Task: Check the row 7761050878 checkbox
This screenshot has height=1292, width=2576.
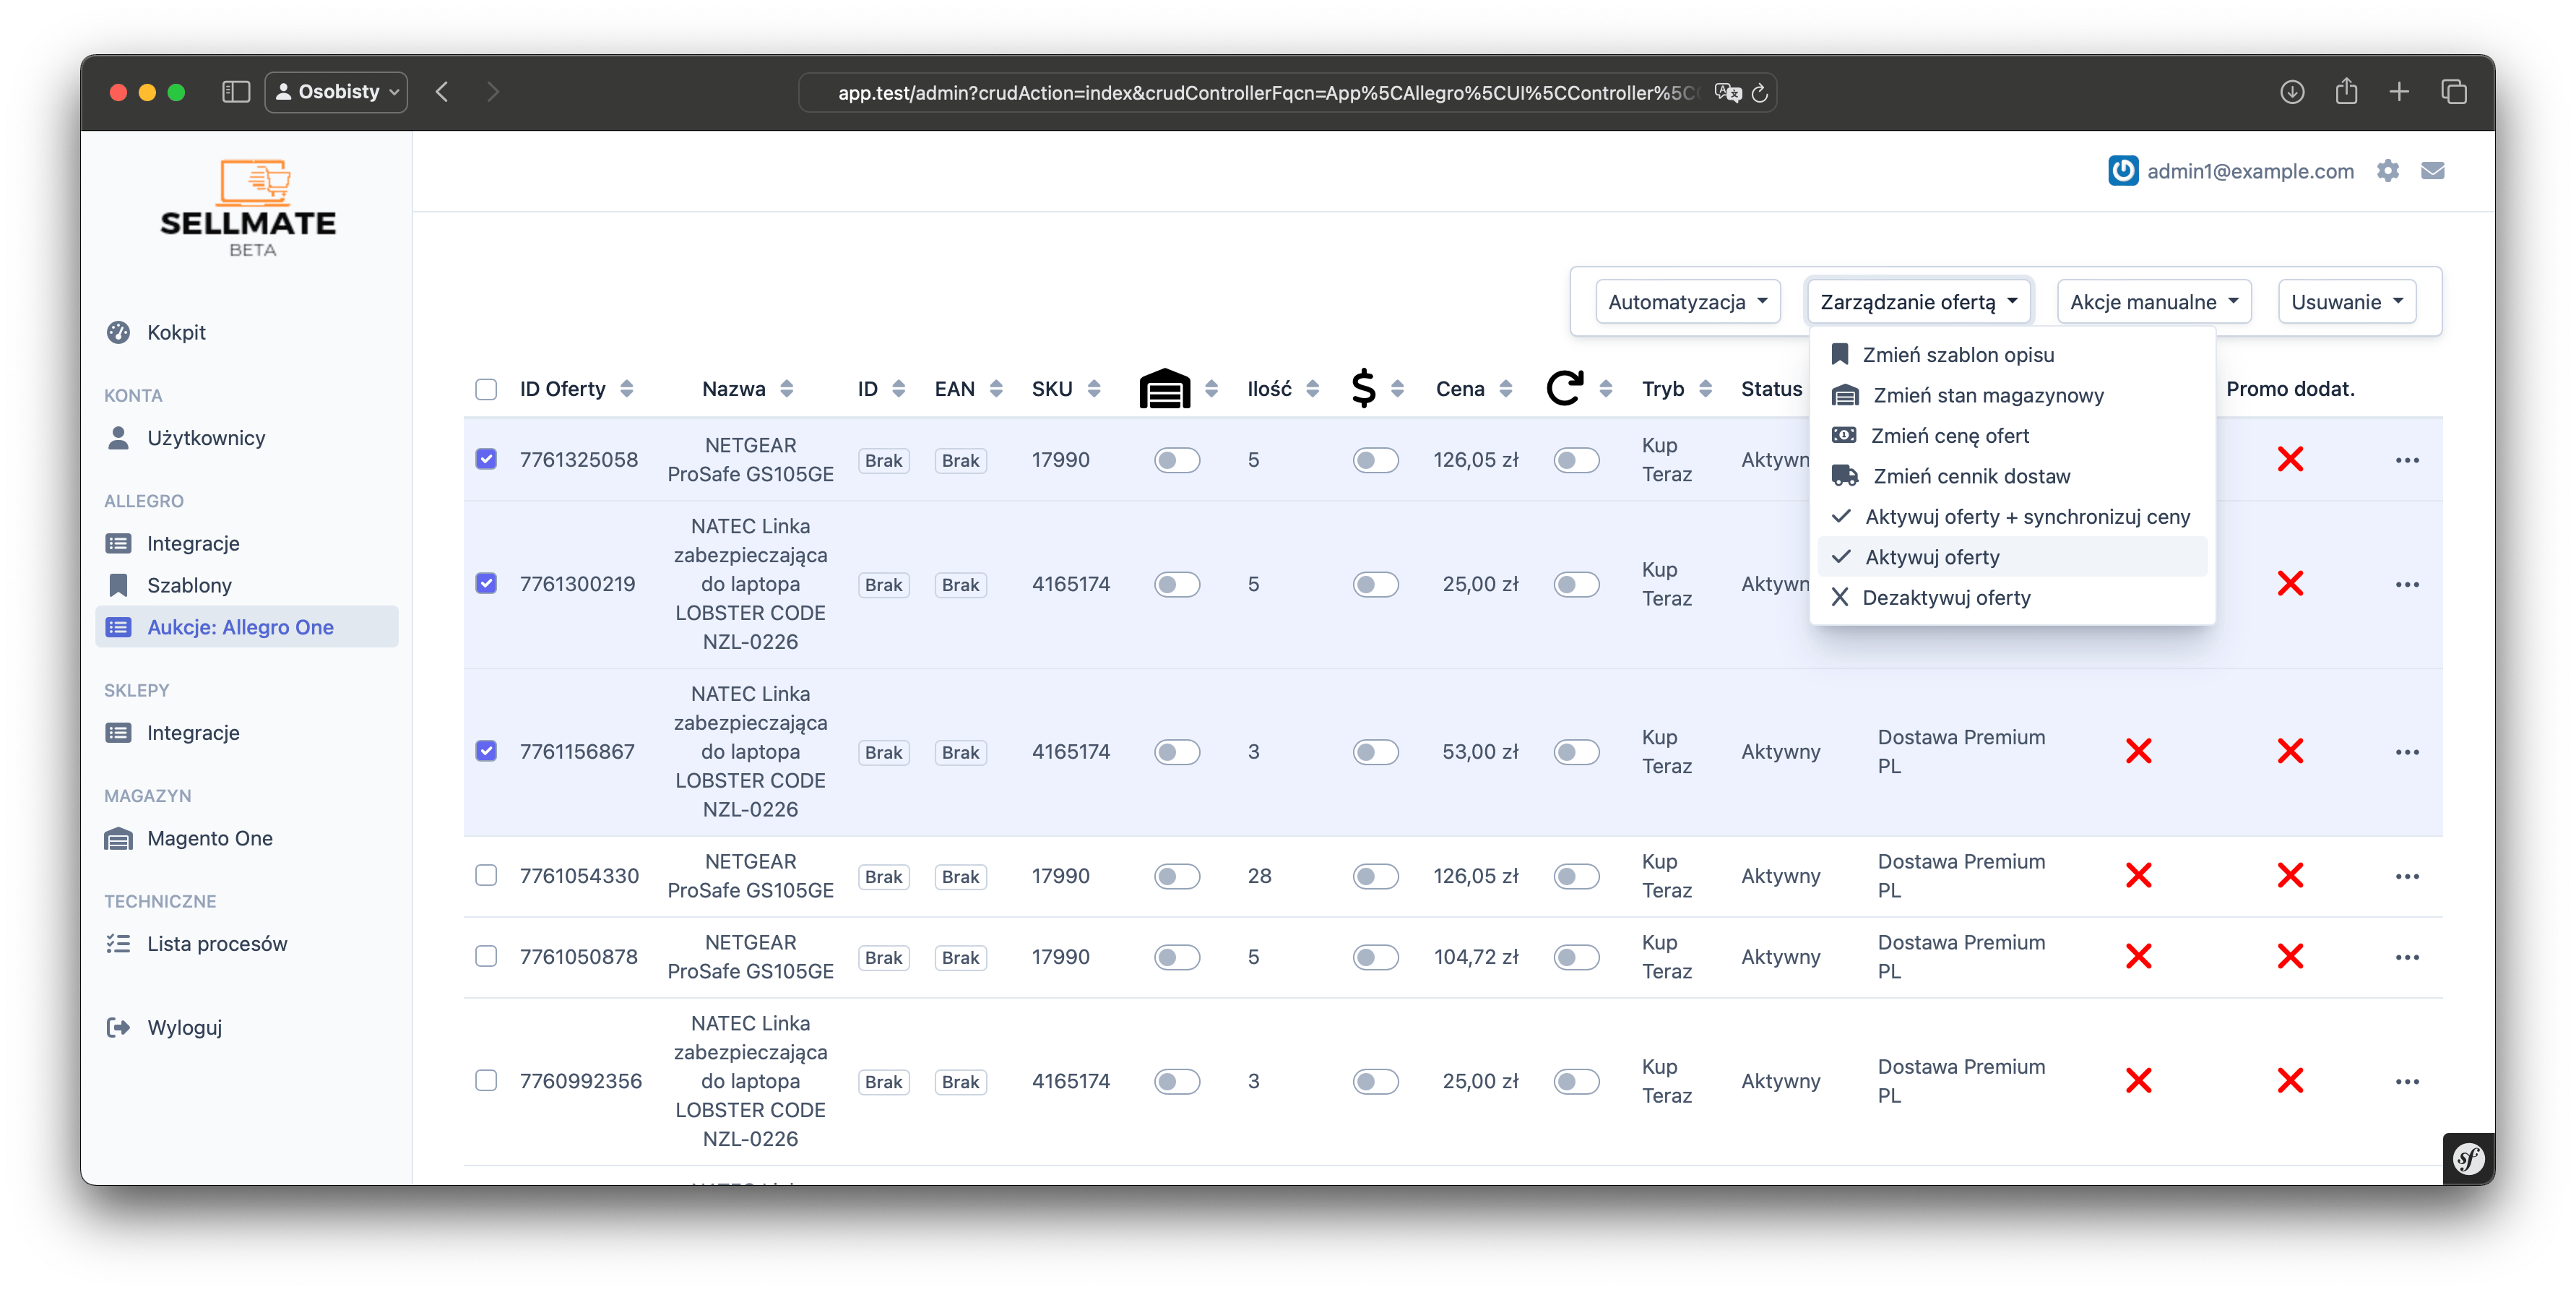Action: point(486,956)
